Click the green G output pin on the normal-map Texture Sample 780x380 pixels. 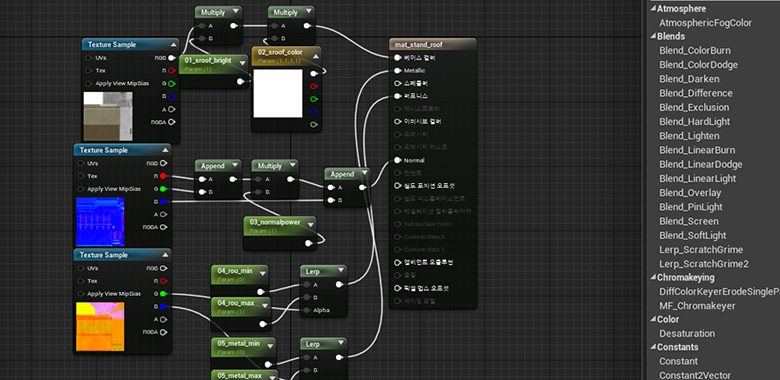pyautogui.click(x=163, y=189)
